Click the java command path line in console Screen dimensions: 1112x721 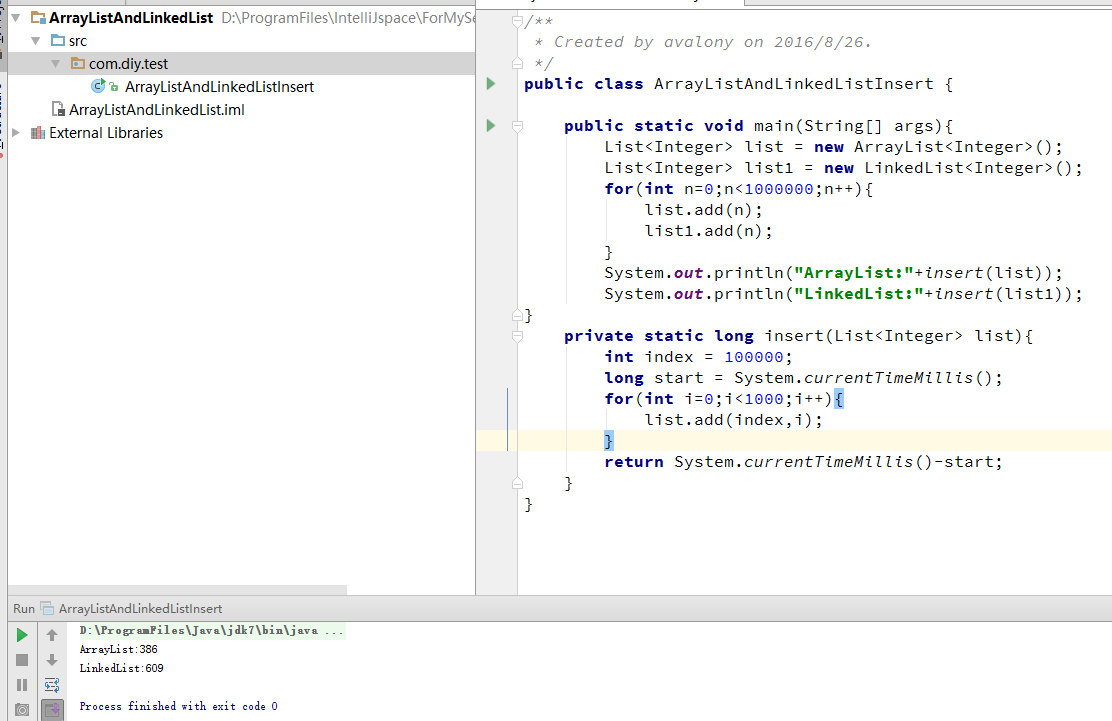click(211, 631)
